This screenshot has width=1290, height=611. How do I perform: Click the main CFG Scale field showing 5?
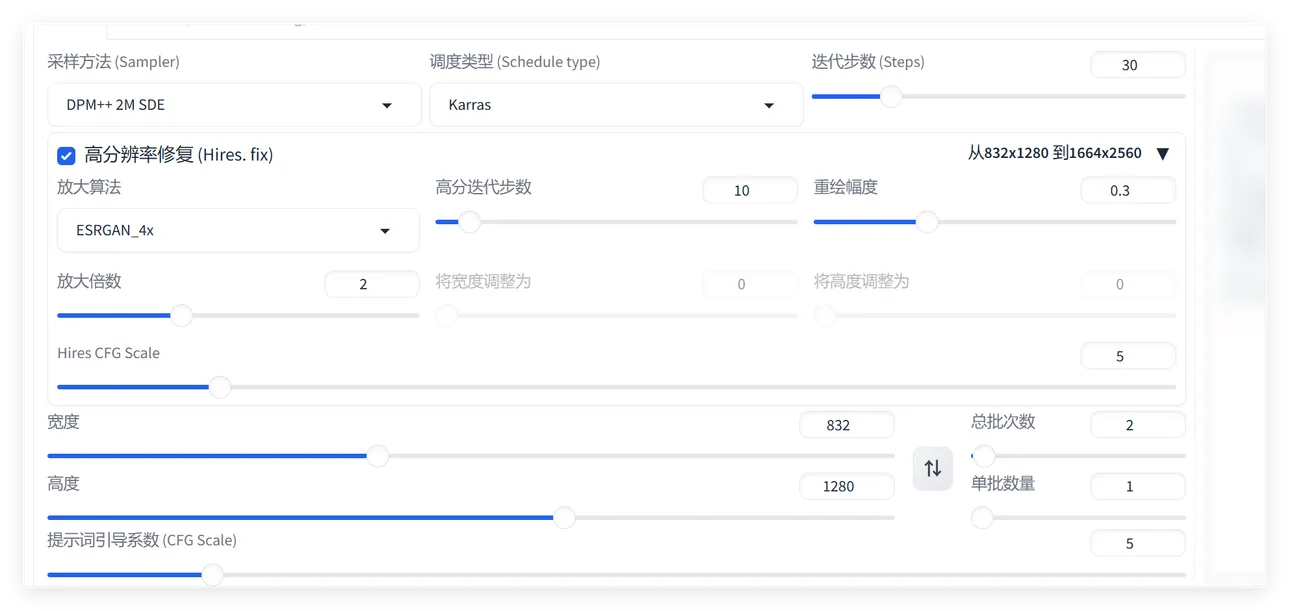[1138, 543]
